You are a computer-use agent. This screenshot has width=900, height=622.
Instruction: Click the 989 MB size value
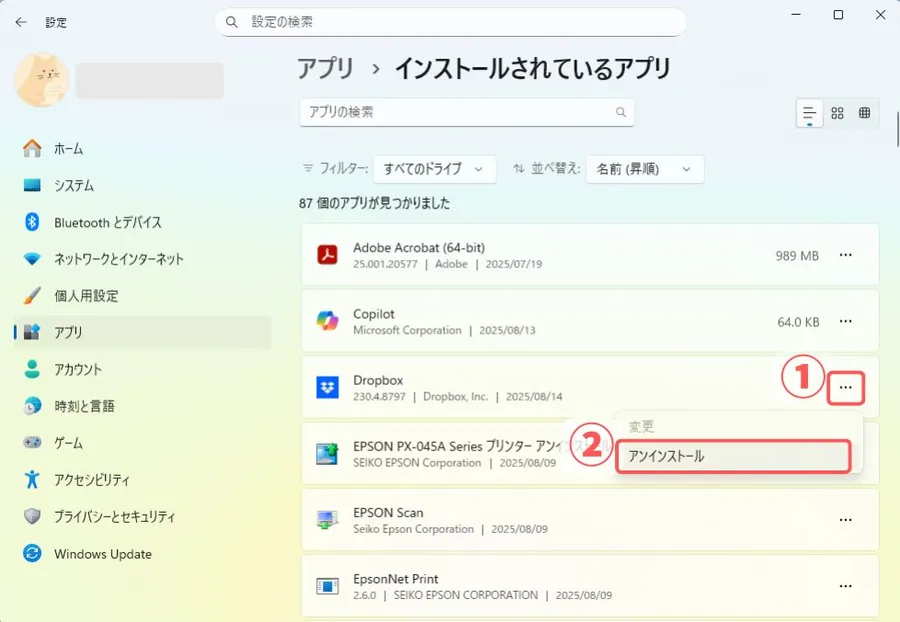click(x=797, y=256)
